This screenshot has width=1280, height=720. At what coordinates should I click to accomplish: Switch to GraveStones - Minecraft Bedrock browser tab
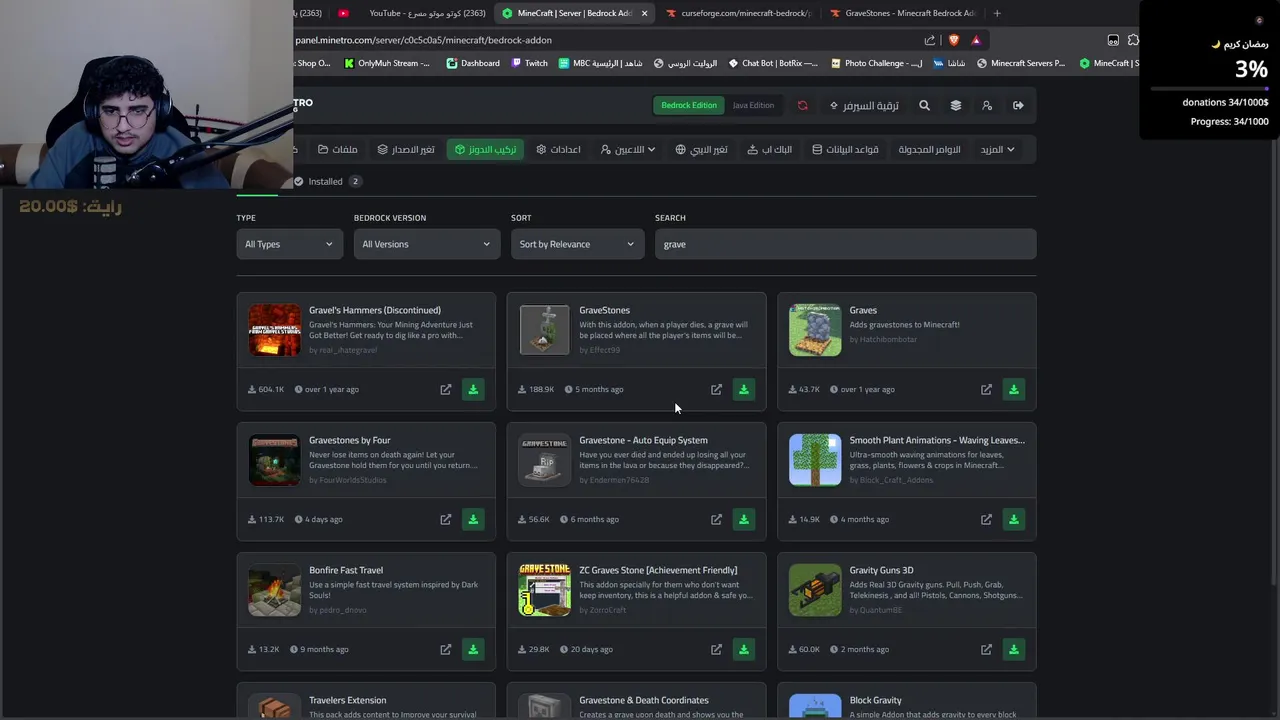click(x=903, y=13)
